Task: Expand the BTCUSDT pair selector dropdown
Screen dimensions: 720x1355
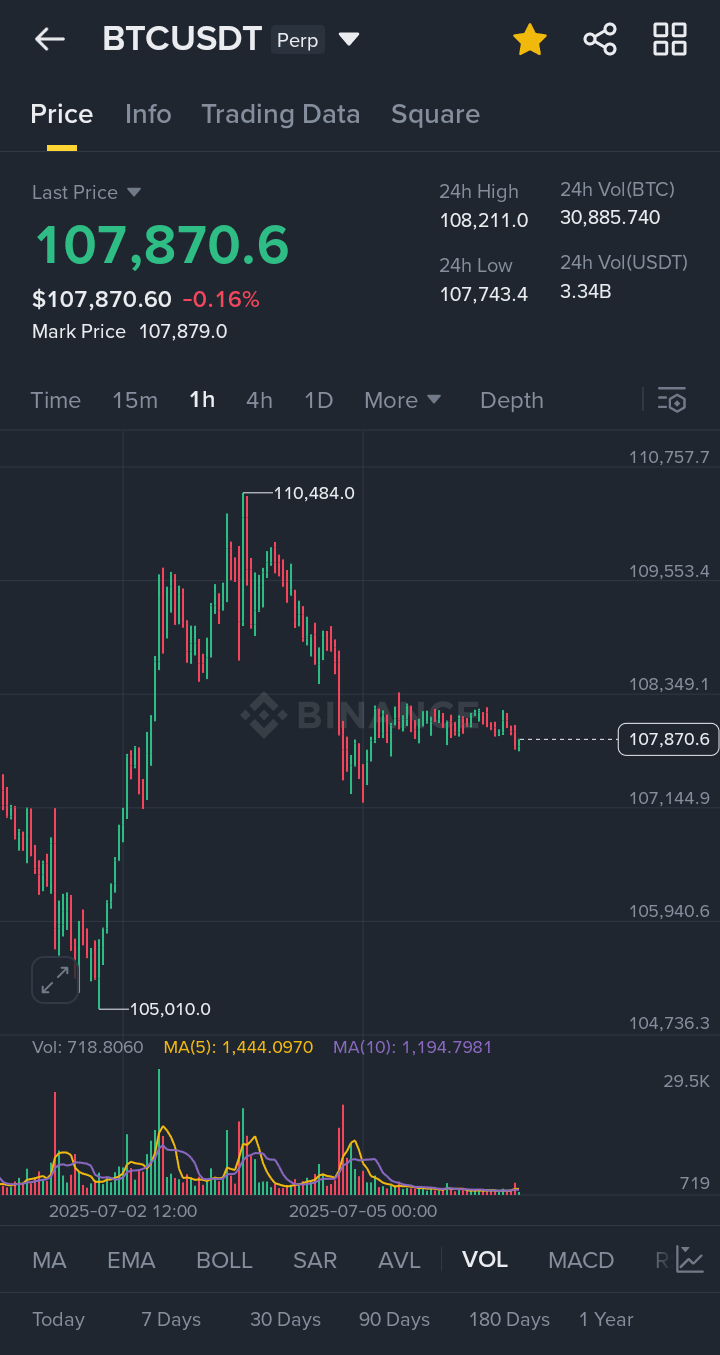Action: click(x=348, y=40)
